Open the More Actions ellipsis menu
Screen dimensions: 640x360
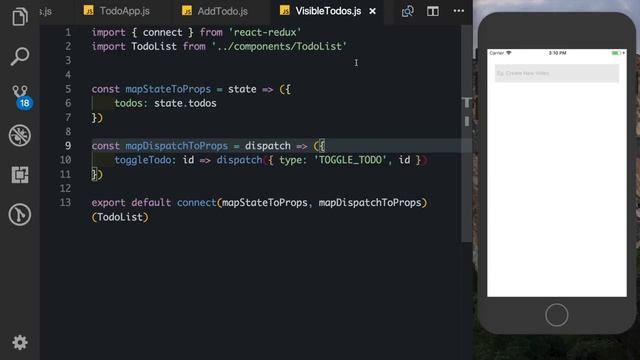click(x=459, y=11)
